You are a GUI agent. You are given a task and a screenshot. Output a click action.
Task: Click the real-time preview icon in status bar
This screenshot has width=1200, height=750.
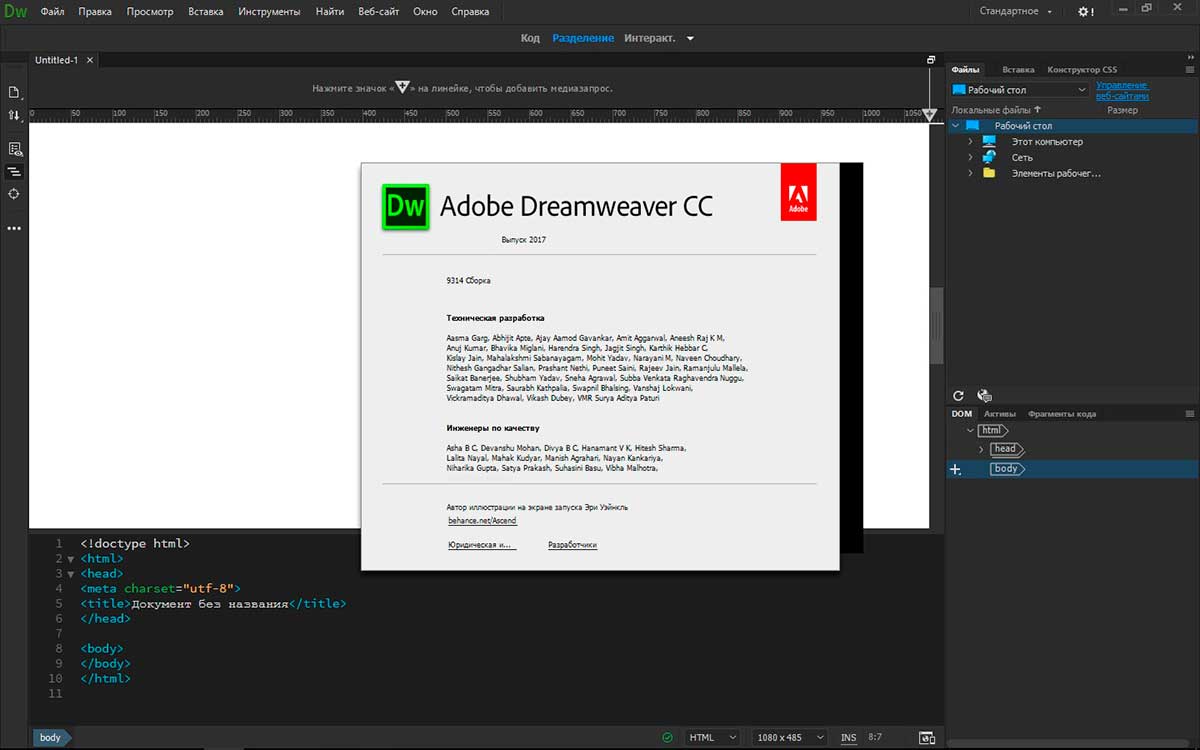927,738
